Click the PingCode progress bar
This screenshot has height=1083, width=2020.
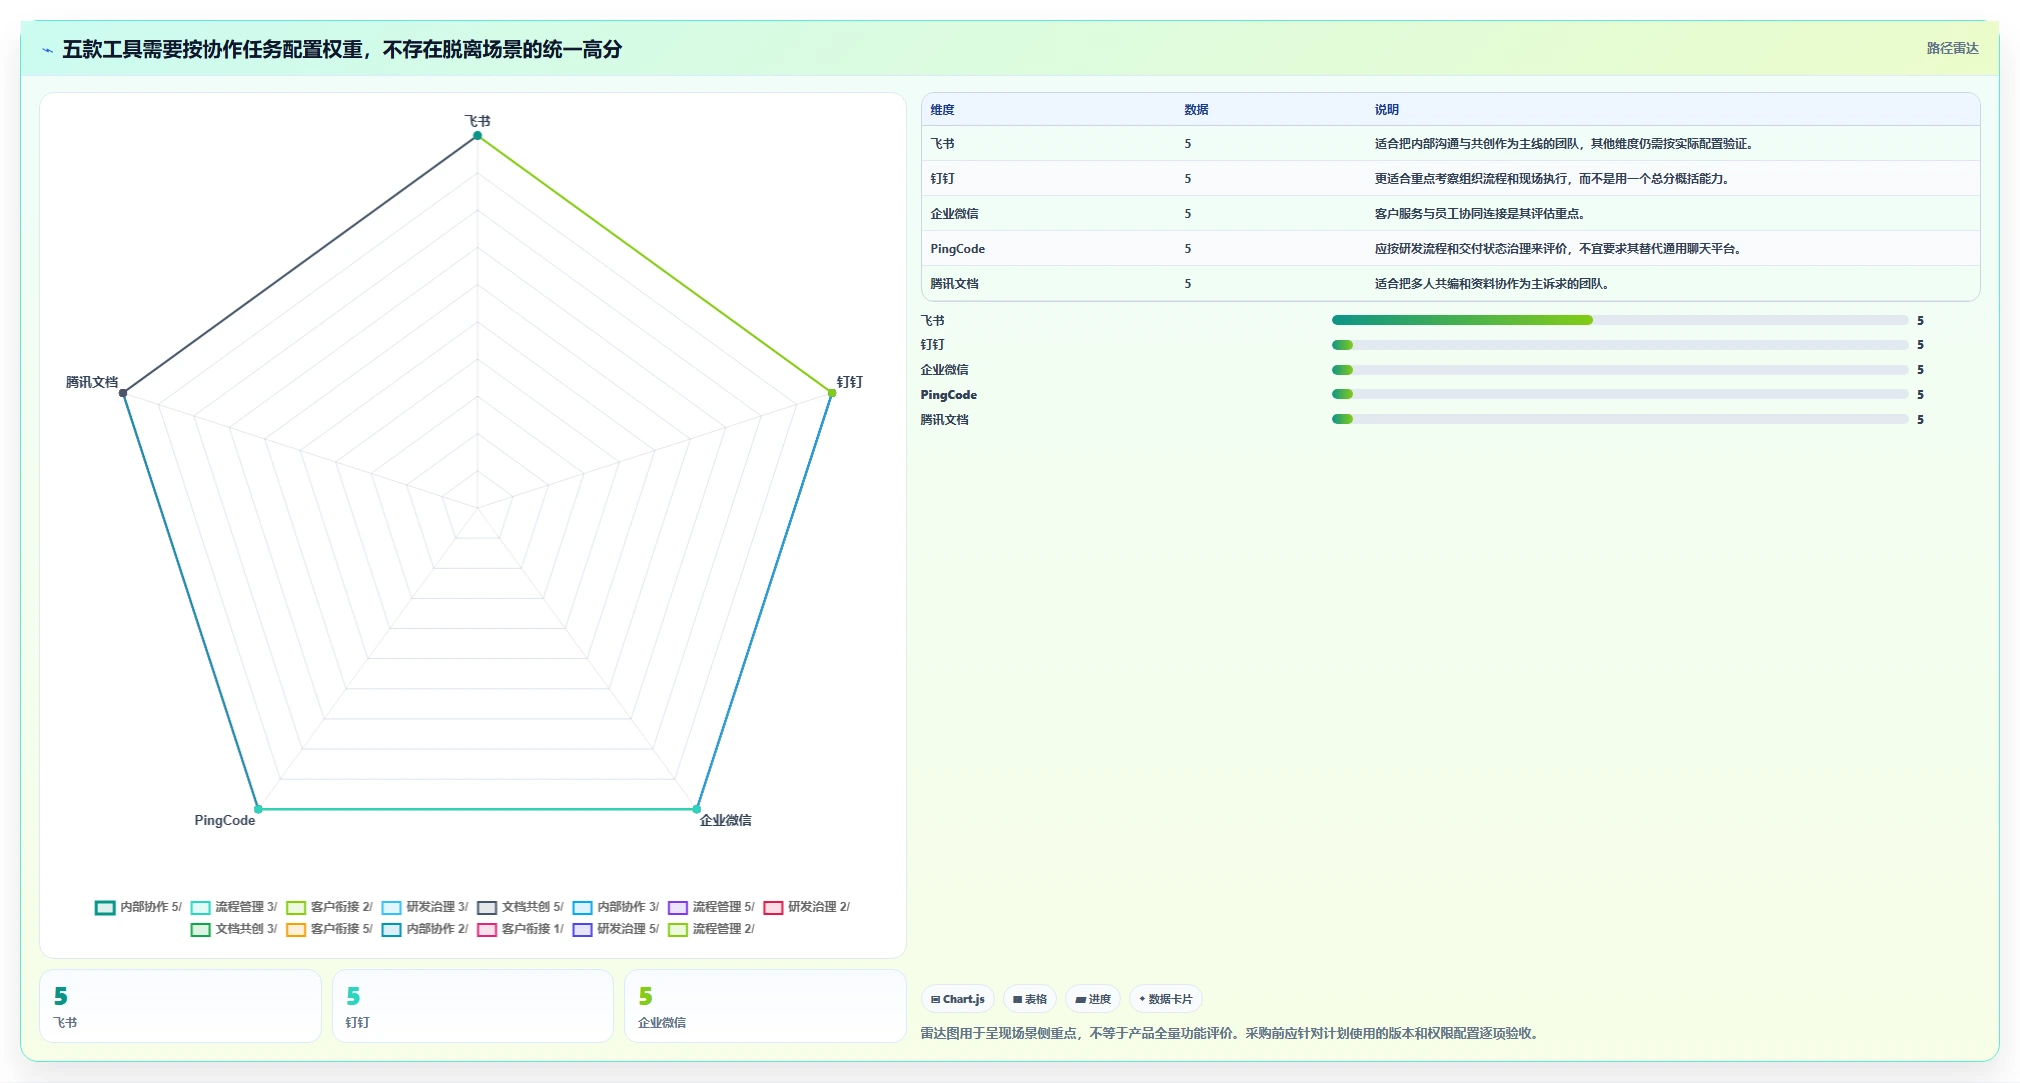(x=1620, y=394)
